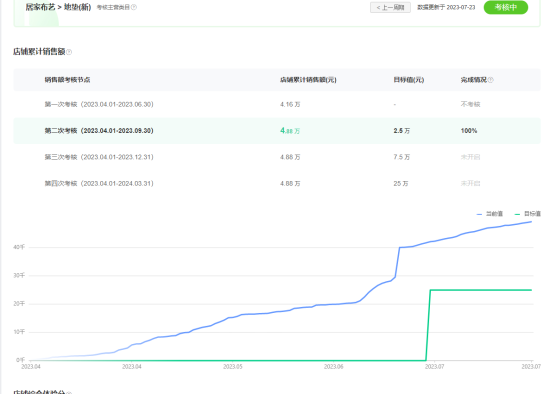Click 销售额考核节点 column header
This screenshot has width=550, height=394.
pyautogui.click(x=67, y=80)
